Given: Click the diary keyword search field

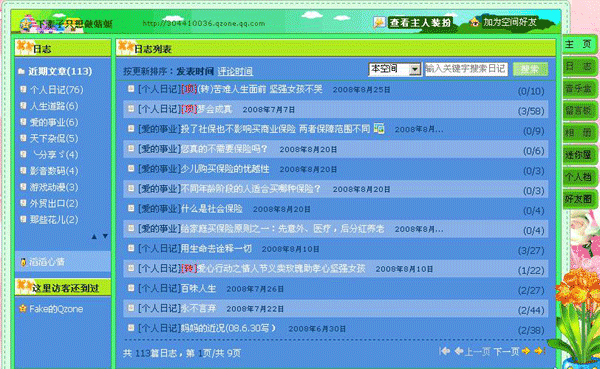Looking at the screenshot, I should point(466,69).
